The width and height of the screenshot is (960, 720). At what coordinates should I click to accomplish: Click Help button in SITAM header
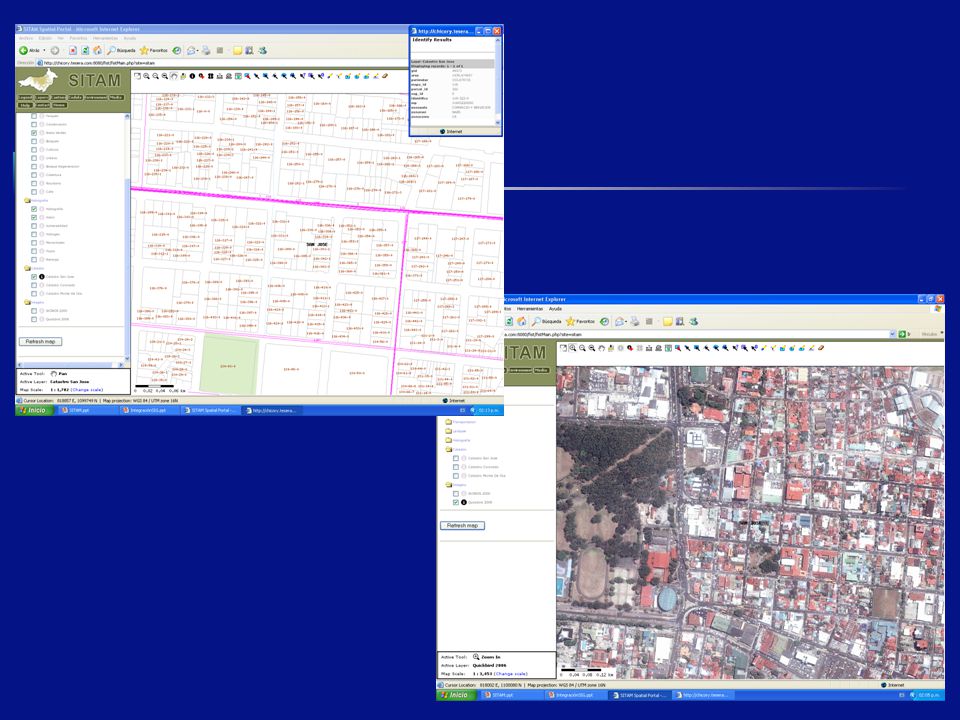25,105
